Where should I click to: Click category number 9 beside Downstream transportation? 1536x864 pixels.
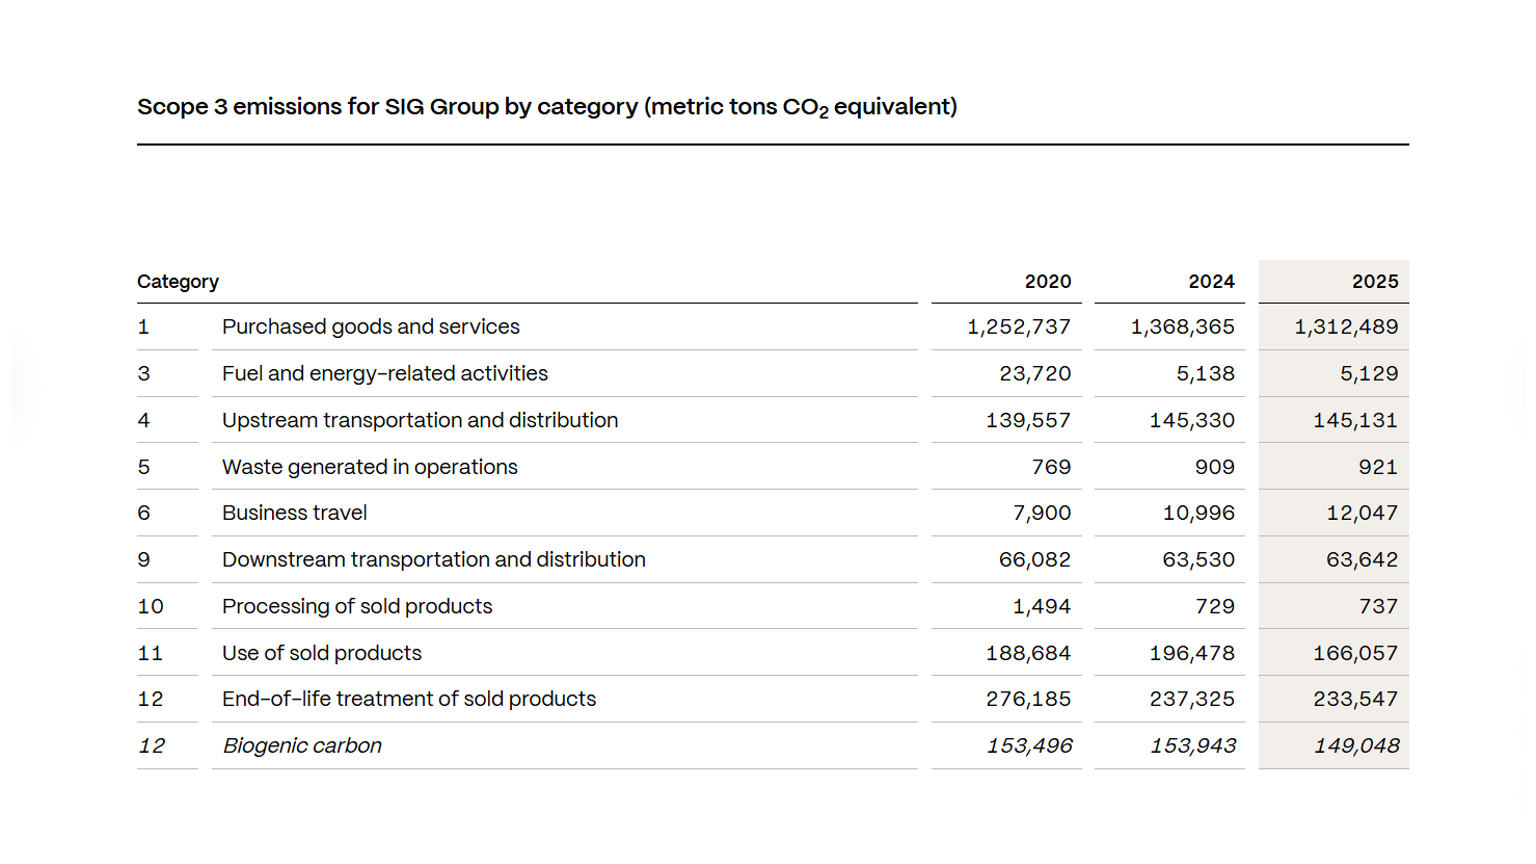pos(144,560)
